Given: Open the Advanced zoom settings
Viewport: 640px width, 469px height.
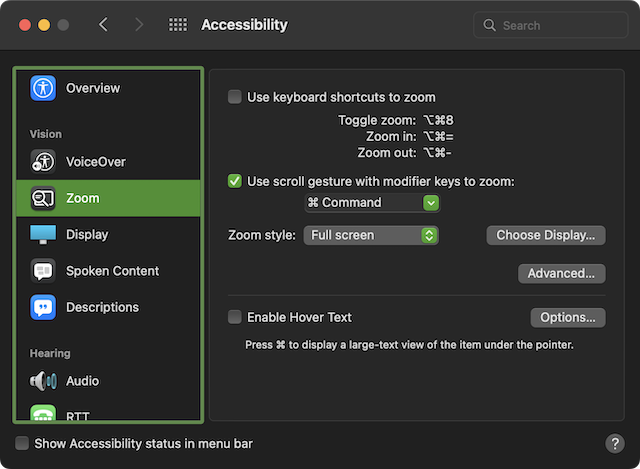Looking at the screenshot, I should [x=561, y=273].
